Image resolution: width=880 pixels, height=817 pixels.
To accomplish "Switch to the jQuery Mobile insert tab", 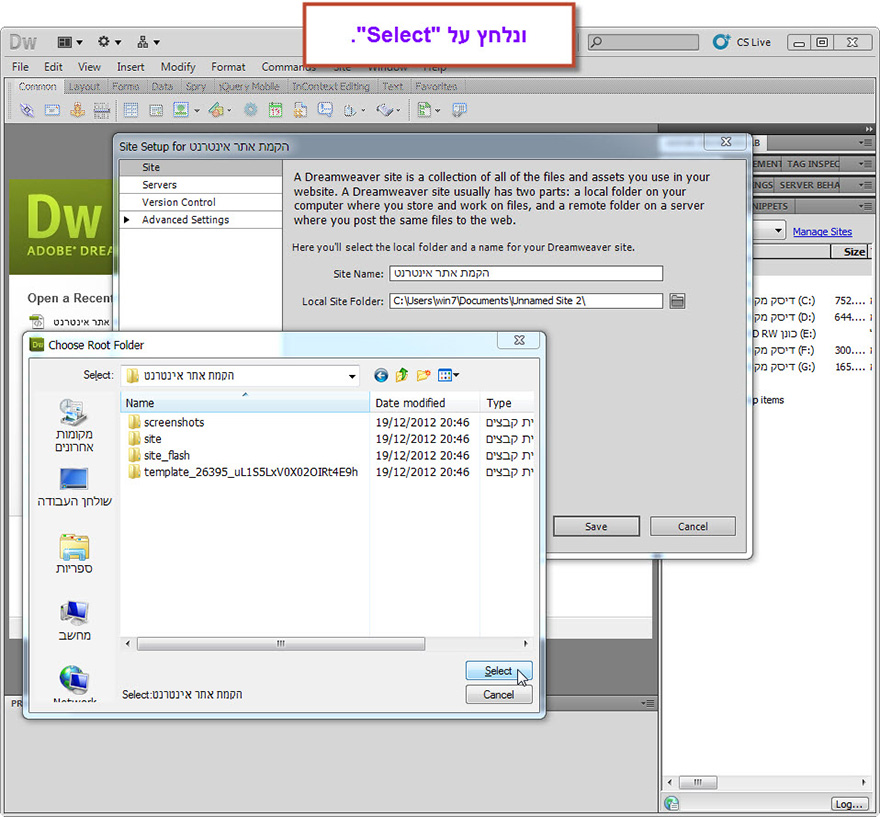I will tap(249, 86).
